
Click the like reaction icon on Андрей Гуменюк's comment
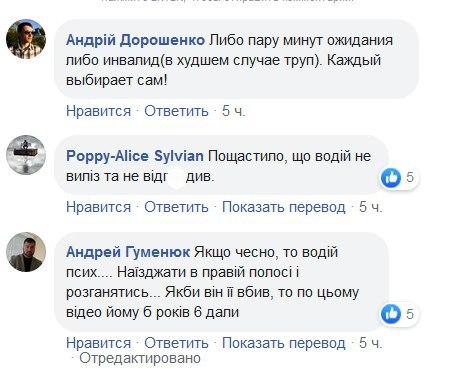click(391, 314)
